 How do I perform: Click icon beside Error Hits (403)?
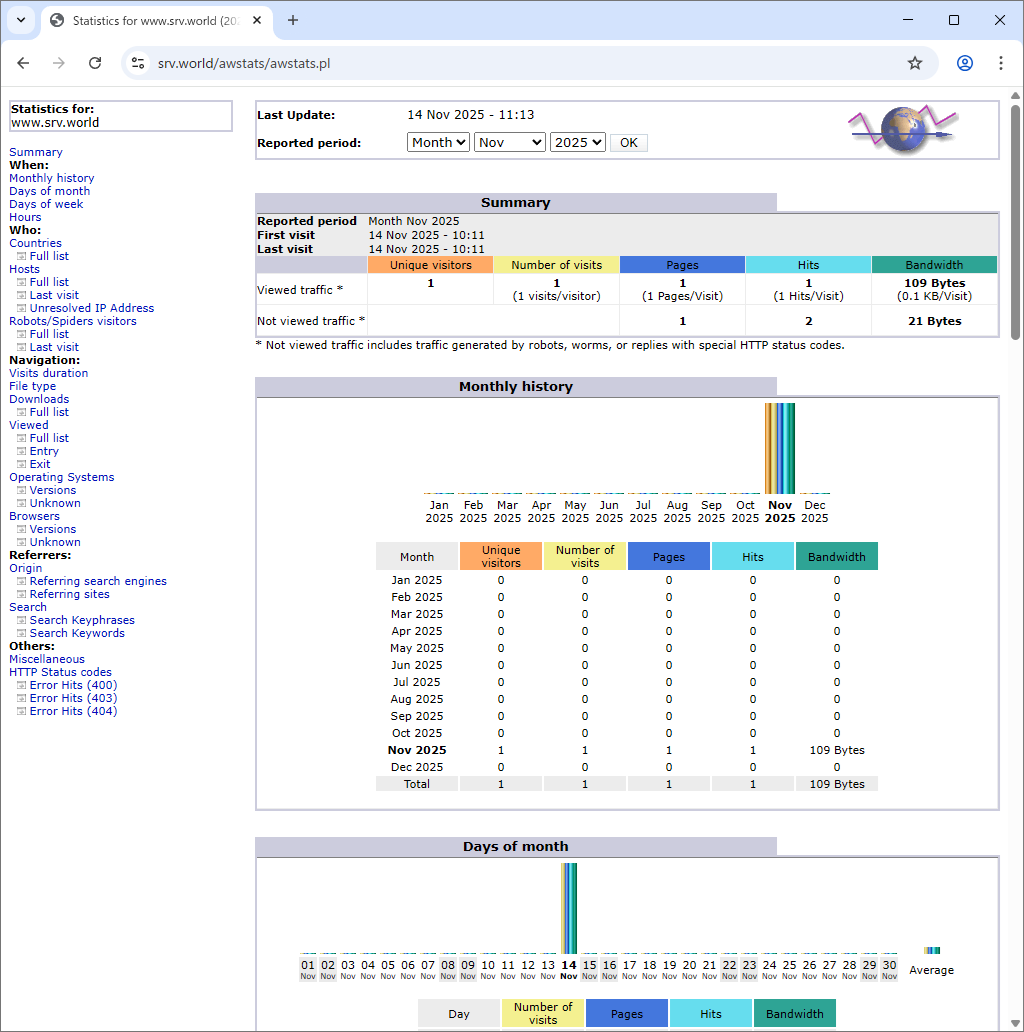coord(22,698)
